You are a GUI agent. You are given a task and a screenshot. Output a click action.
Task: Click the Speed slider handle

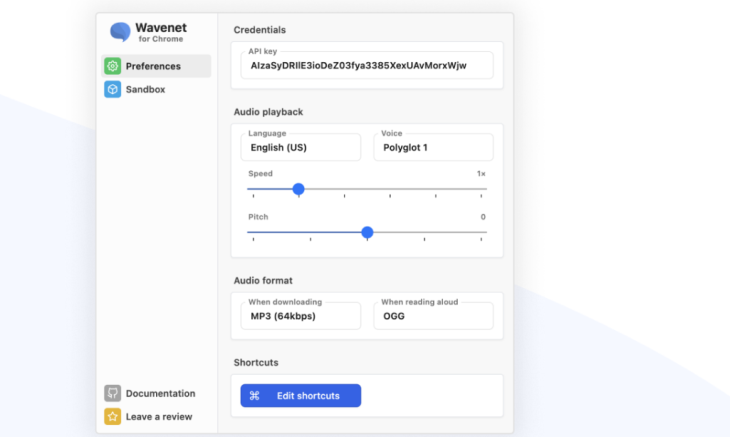298,189
